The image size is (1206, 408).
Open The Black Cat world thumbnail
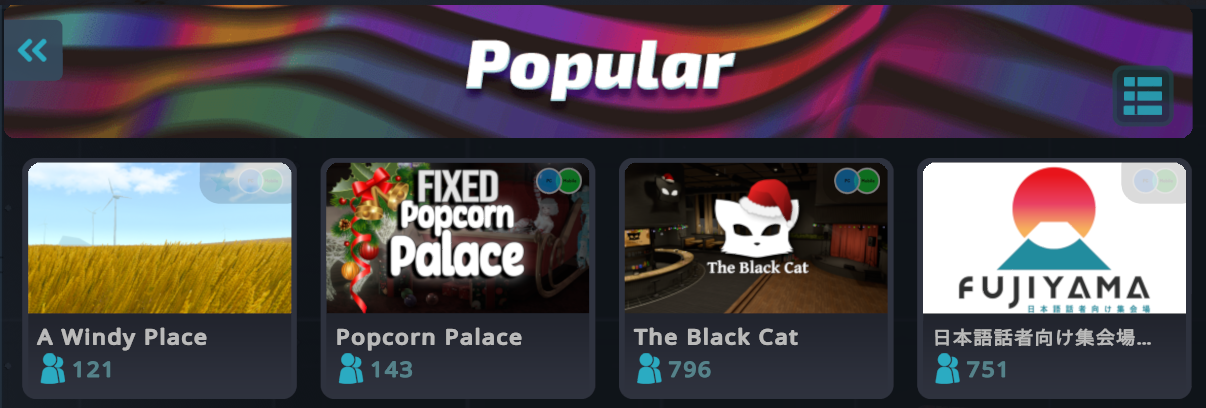click(756, 238)
